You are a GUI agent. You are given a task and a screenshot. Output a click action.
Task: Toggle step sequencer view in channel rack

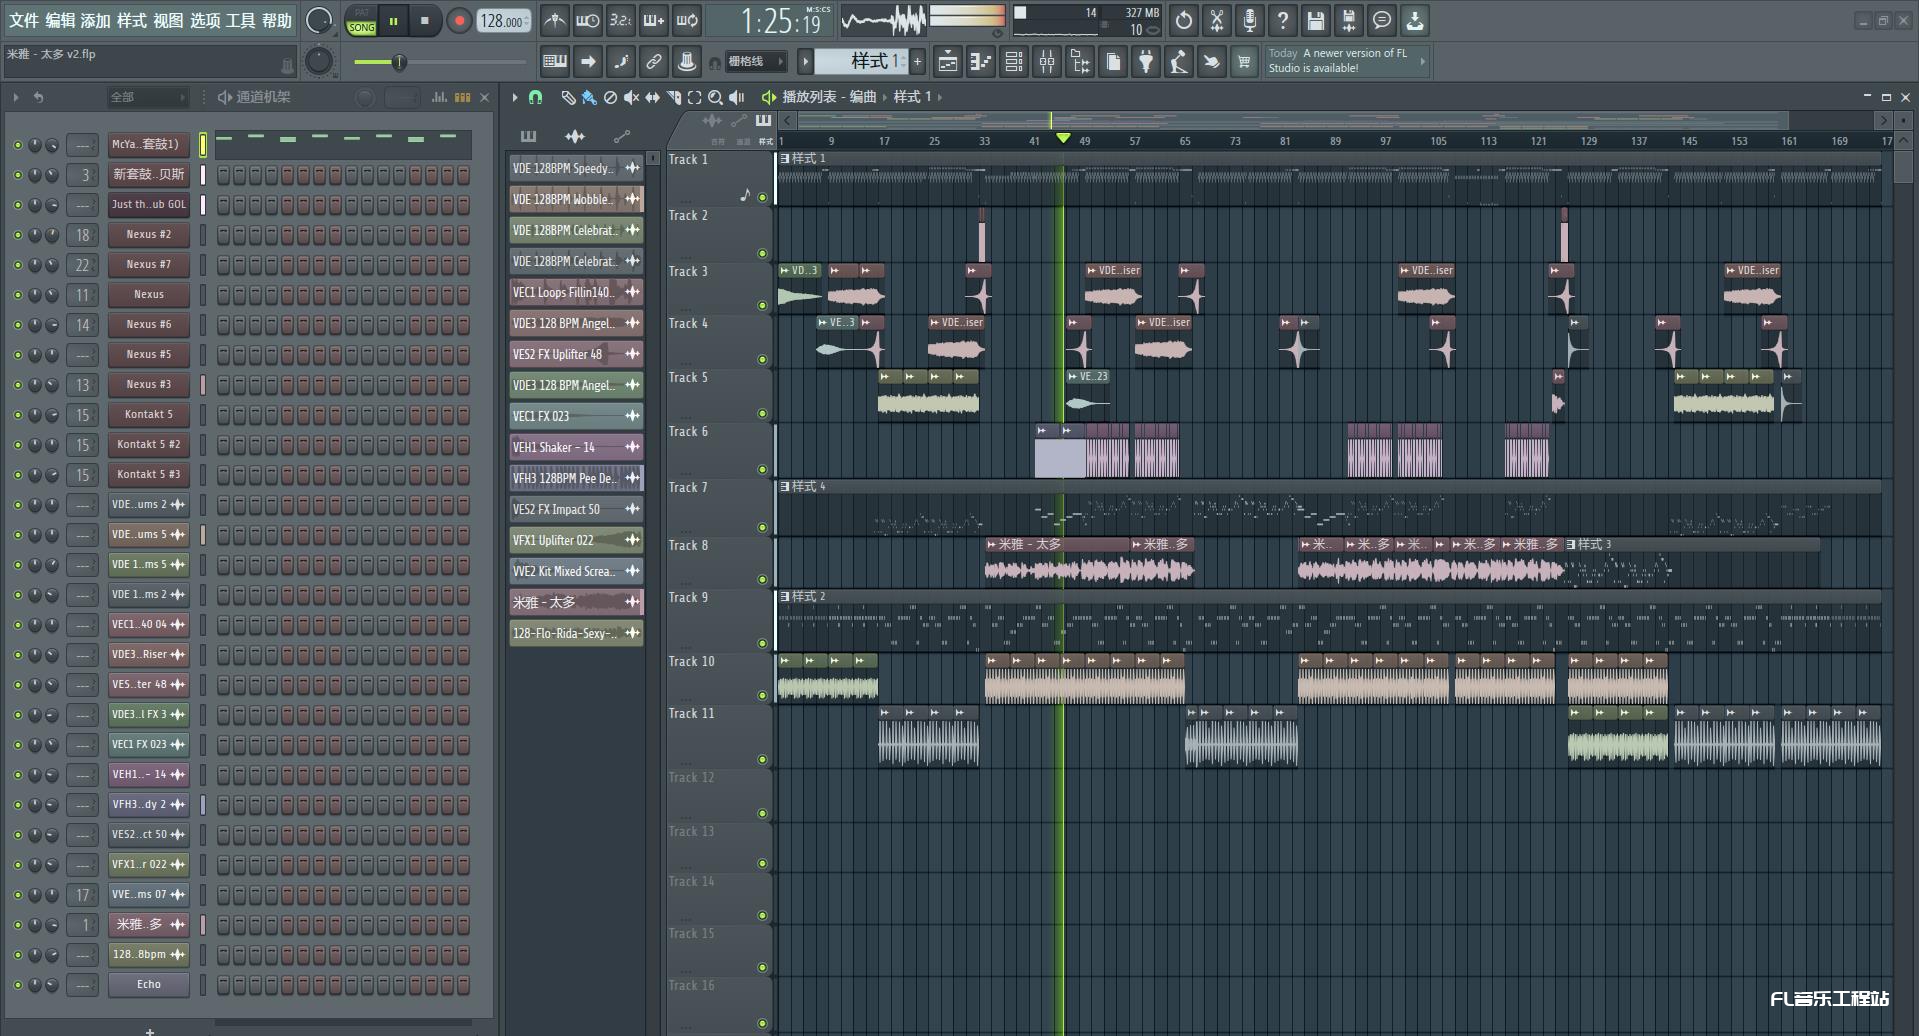tap(462, 97)
